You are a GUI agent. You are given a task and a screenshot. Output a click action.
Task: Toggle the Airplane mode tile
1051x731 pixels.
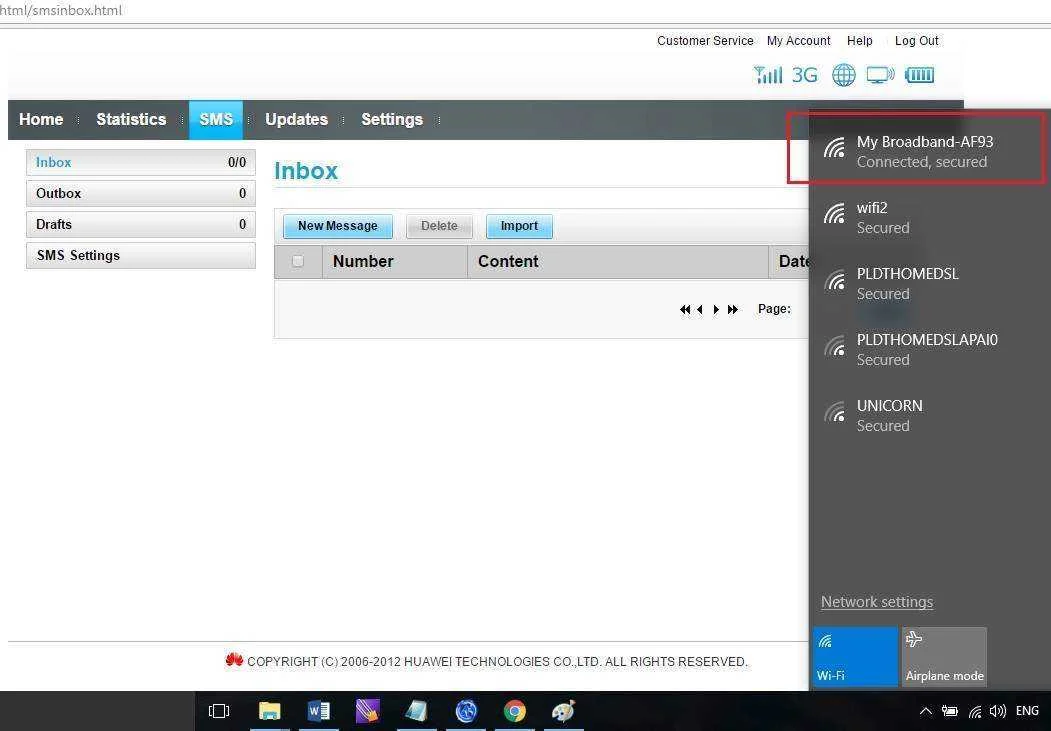(944, 657)
